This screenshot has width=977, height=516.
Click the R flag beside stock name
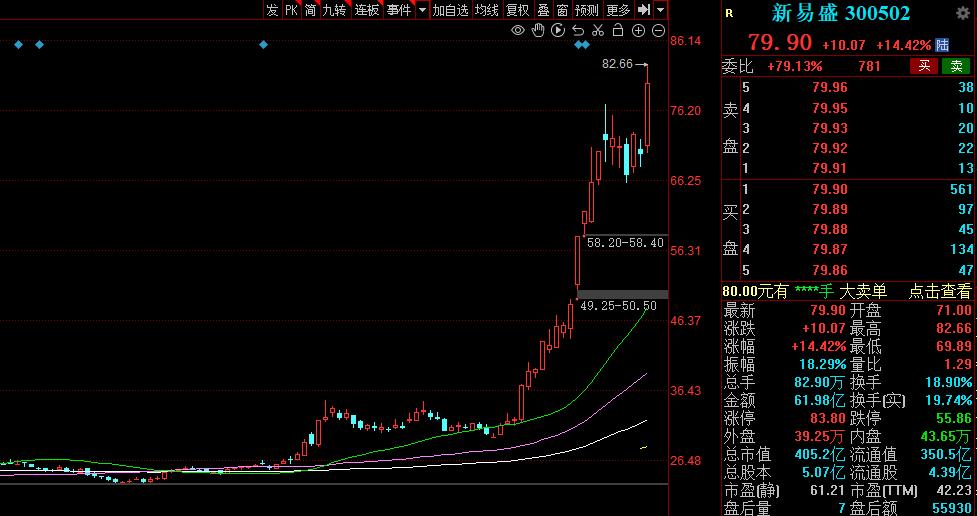click(730, 14)
